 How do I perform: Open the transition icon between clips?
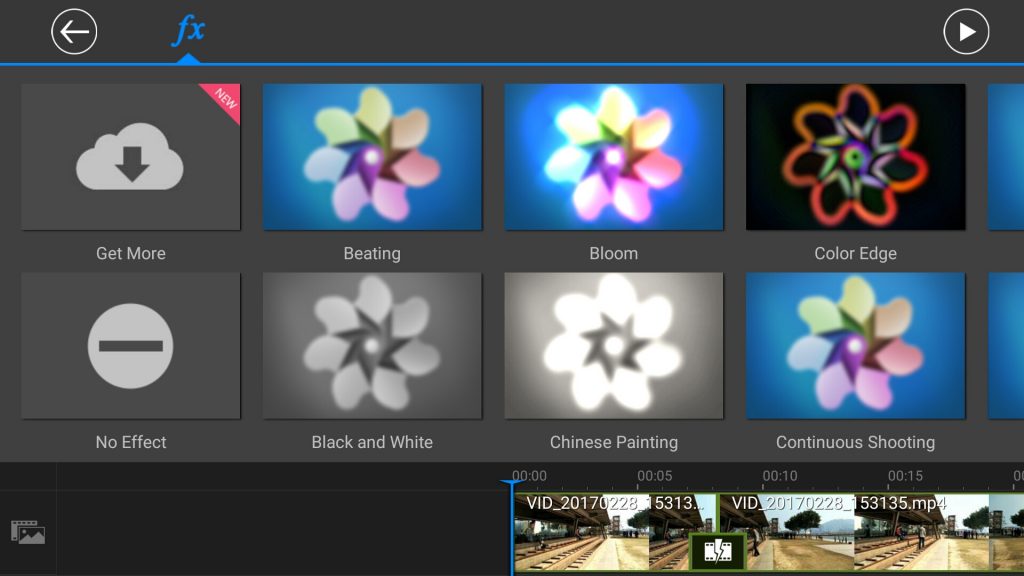[x=718, y=551]
